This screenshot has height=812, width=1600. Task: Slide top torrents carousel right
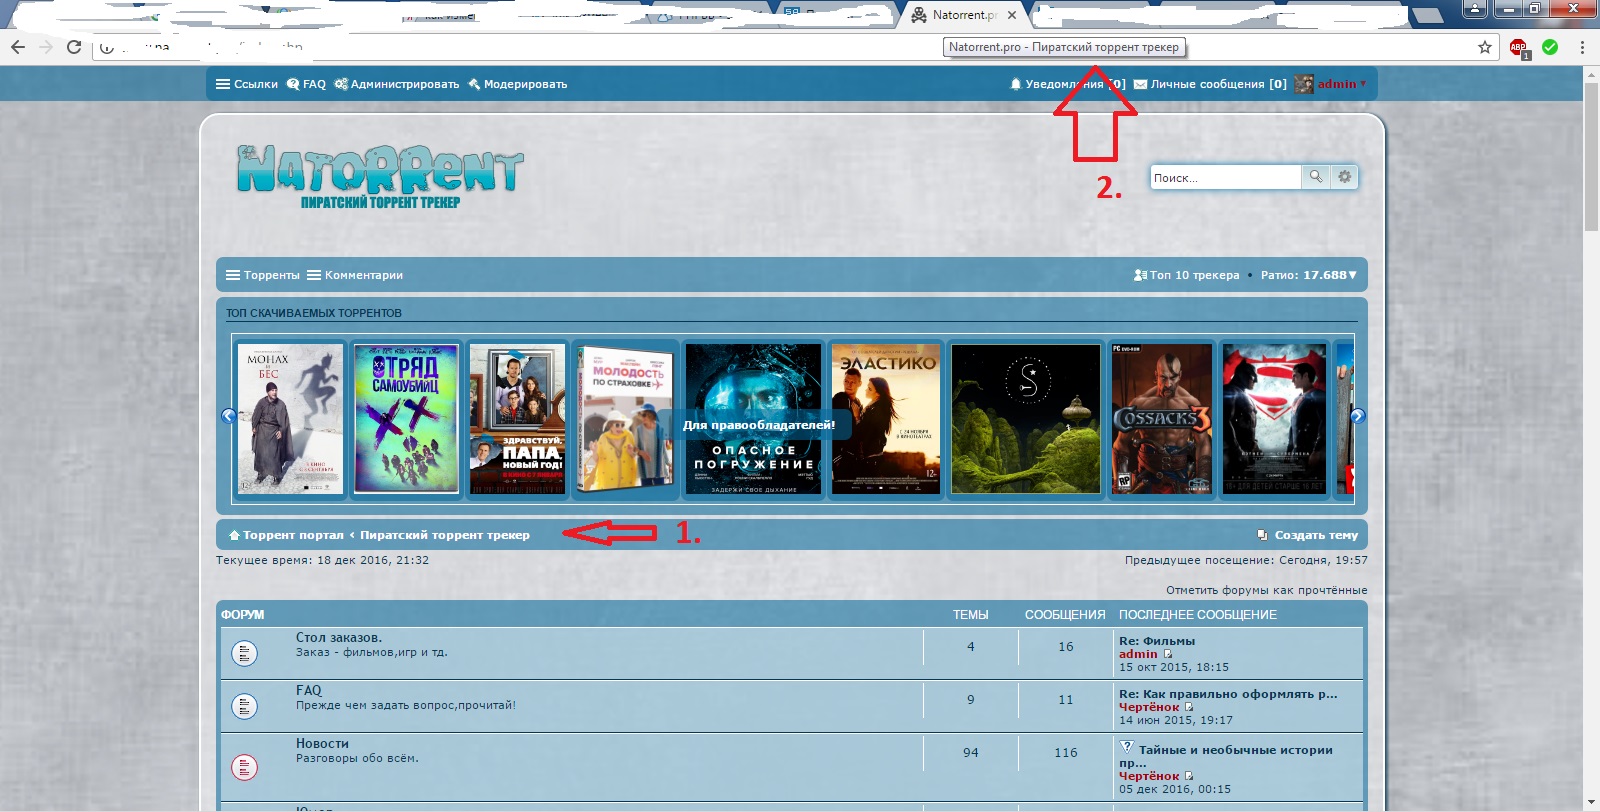(x=1358, y=416)
